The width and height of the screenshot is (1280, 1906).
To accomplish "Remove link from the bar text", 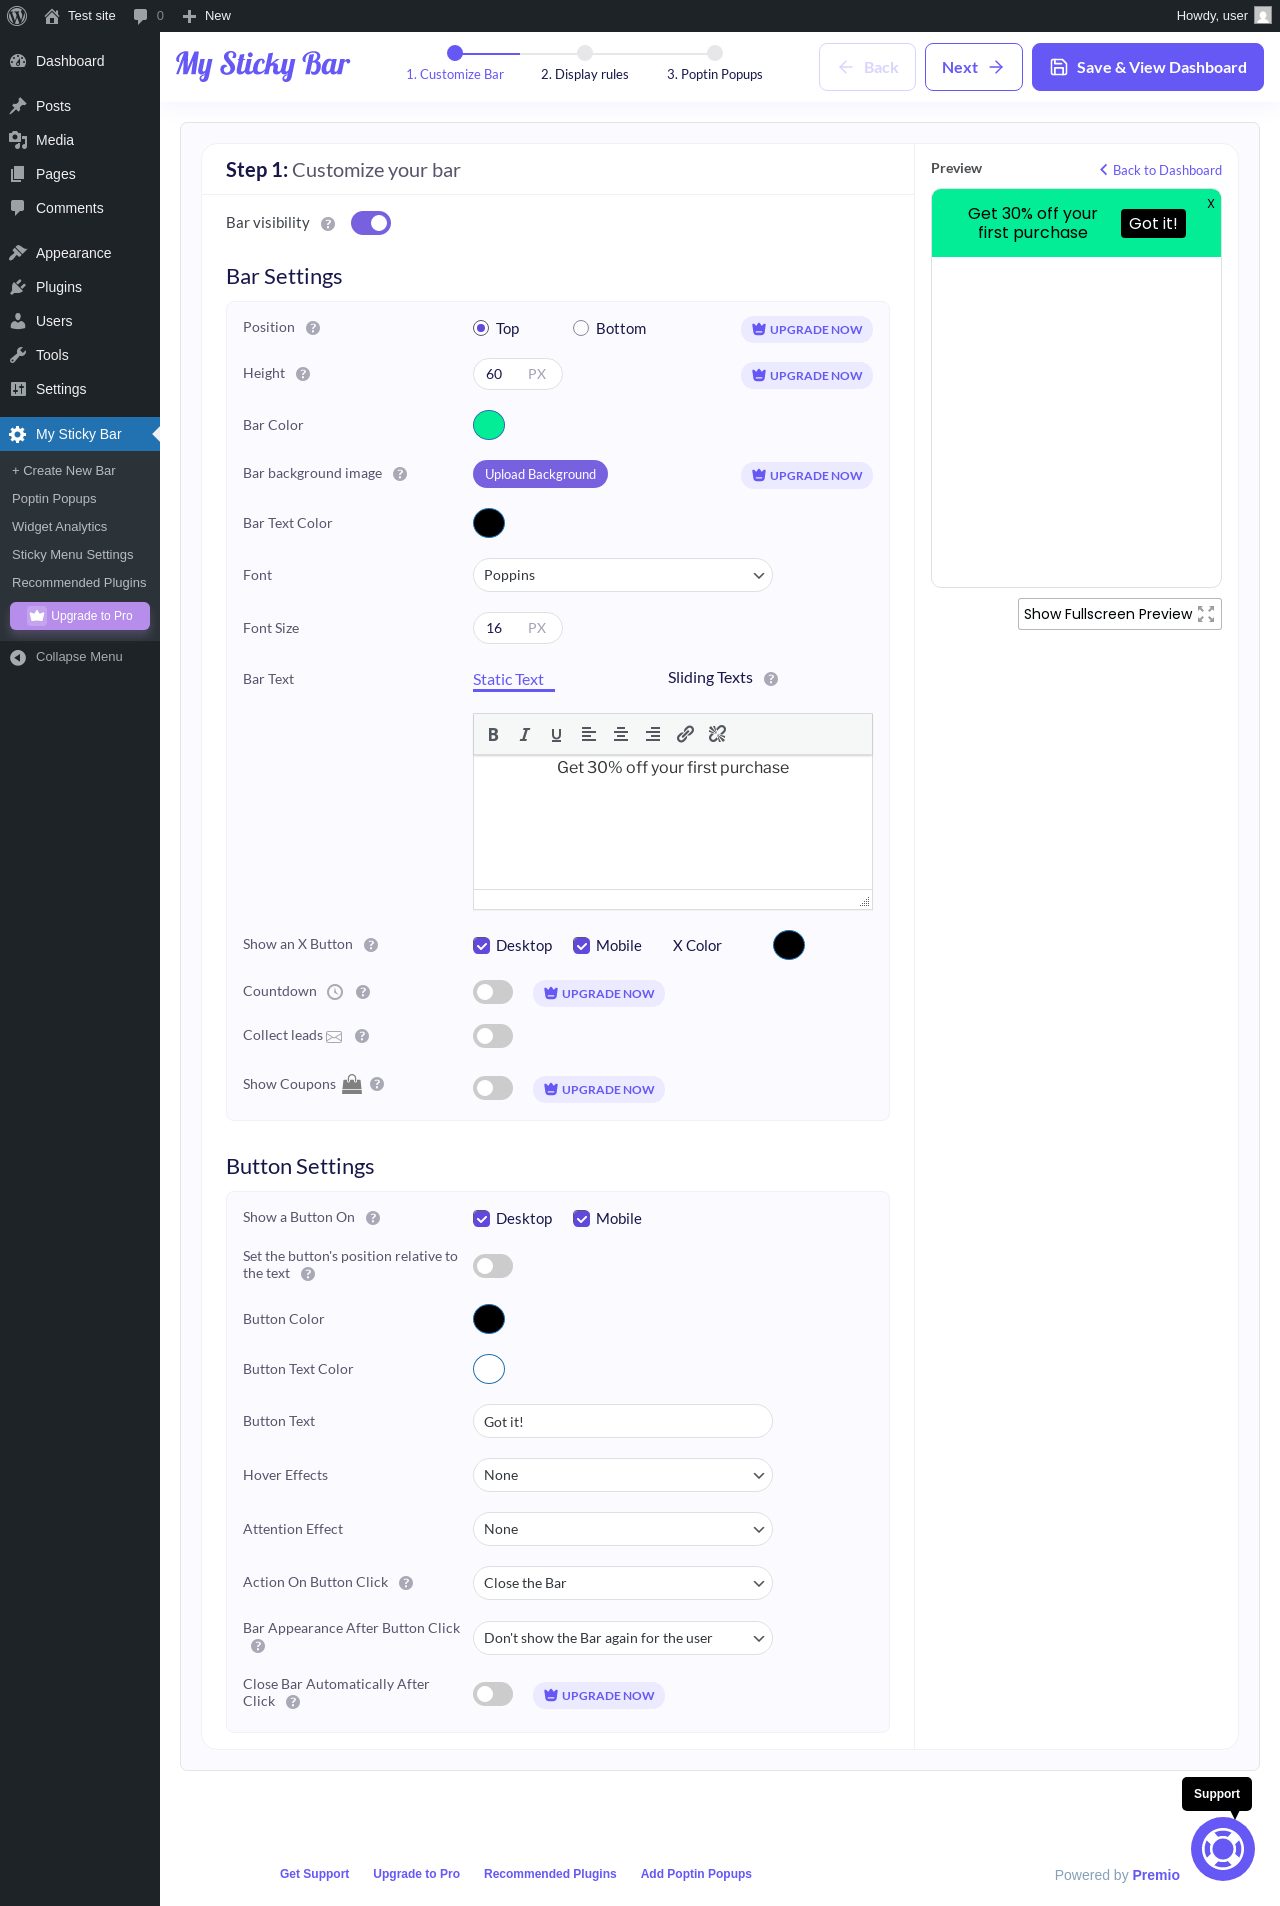I will (717, 734).
